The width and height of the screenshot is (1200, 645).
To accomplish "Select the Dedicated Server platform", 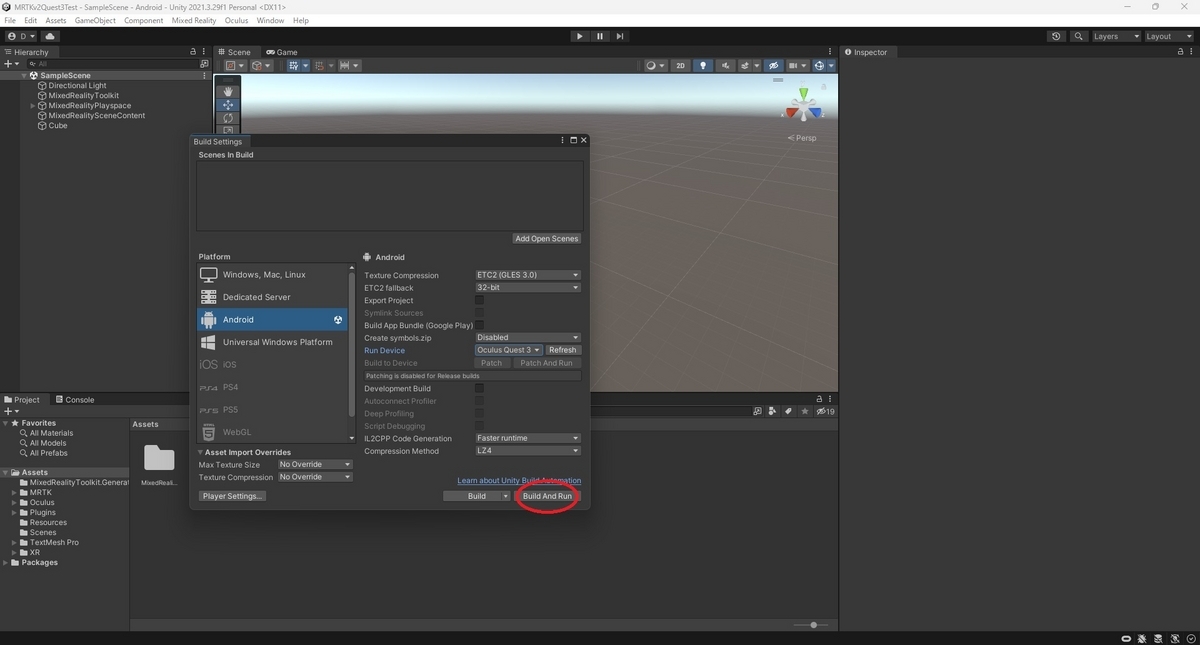I will 272,297.
